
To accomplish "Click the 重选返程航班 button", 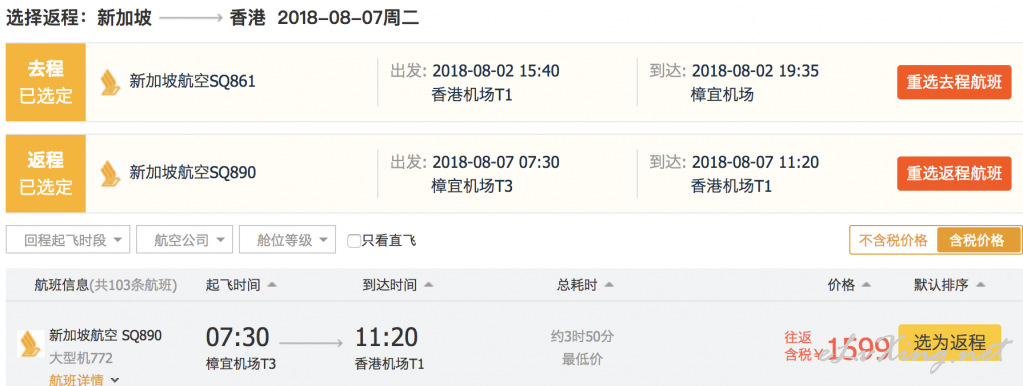I will tap(954, 173).
